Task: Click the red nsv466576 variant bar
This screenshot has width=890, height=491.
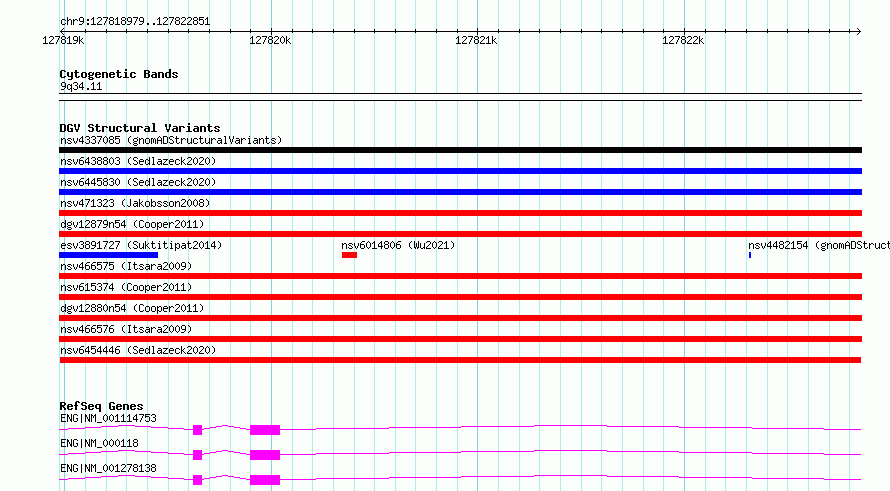Action: [460, 339]
